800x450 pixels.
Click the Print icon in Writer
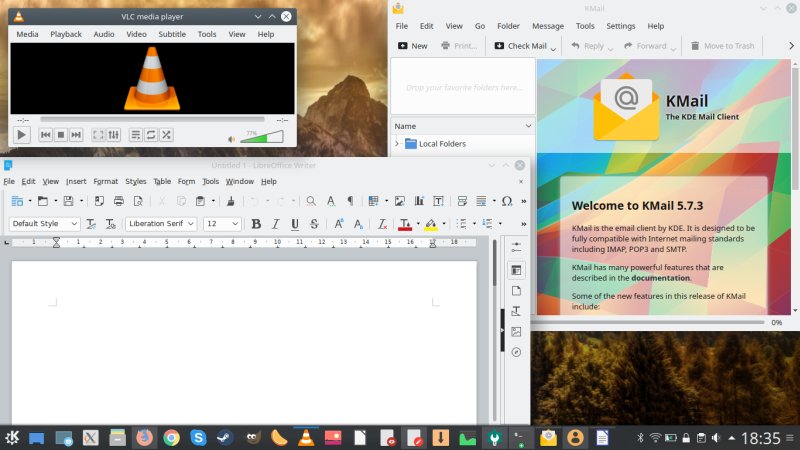[x=119, y=201]
